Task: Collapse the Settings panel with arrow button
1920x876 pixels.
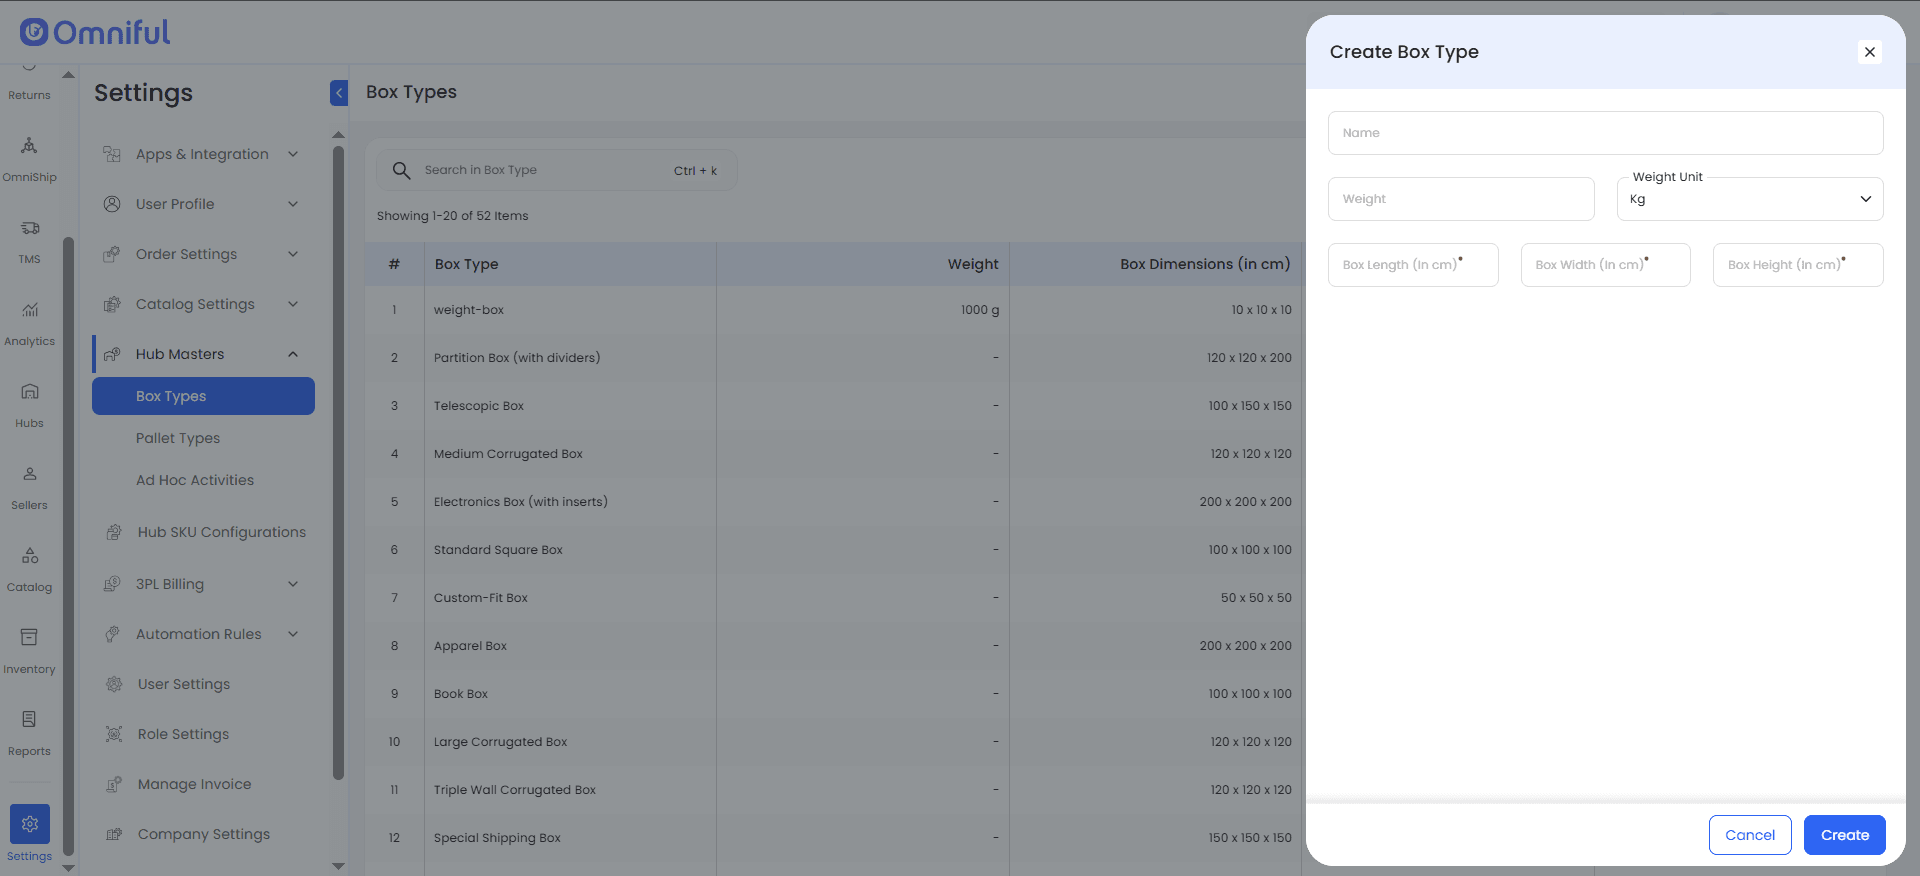Action: (x=339, y=93)
